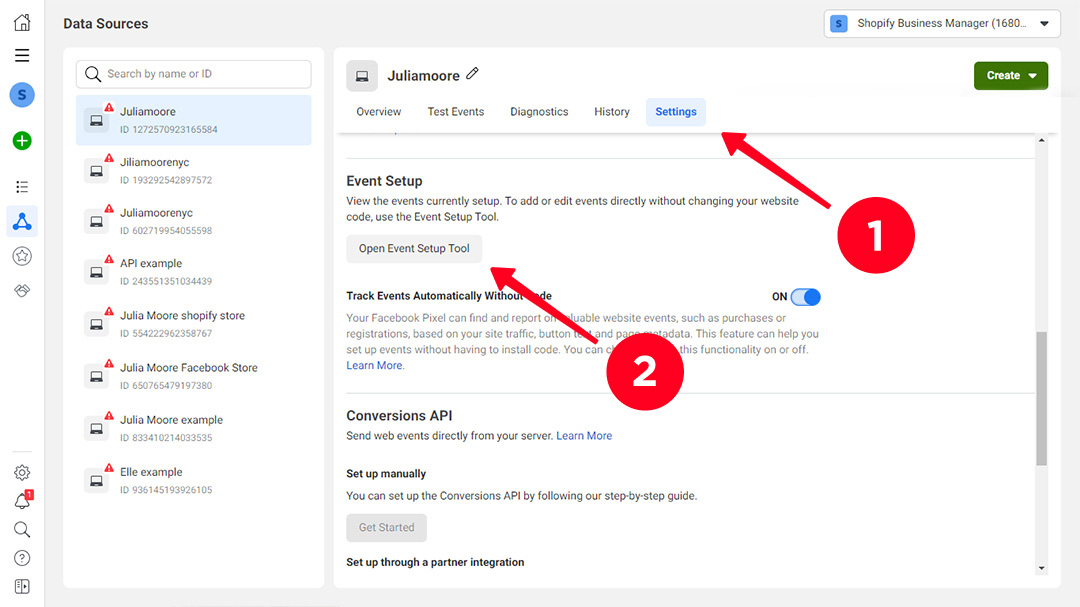Select Juliamoorenyc data source
The image size is (1080, 607).
(194, 221)
